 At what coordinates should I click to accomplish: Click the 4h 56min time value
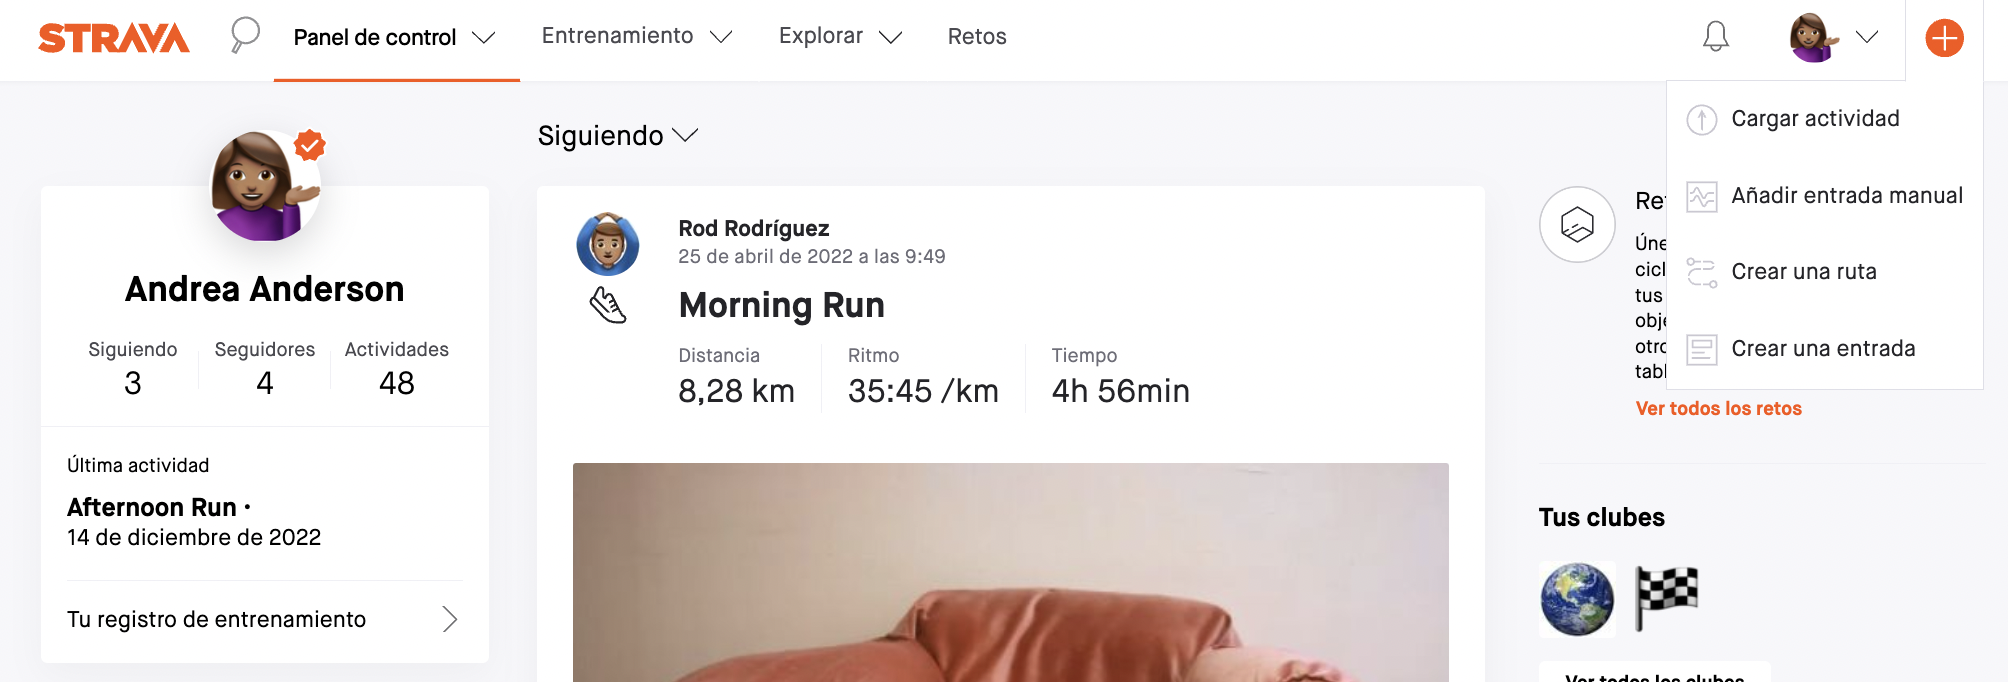1121,392
